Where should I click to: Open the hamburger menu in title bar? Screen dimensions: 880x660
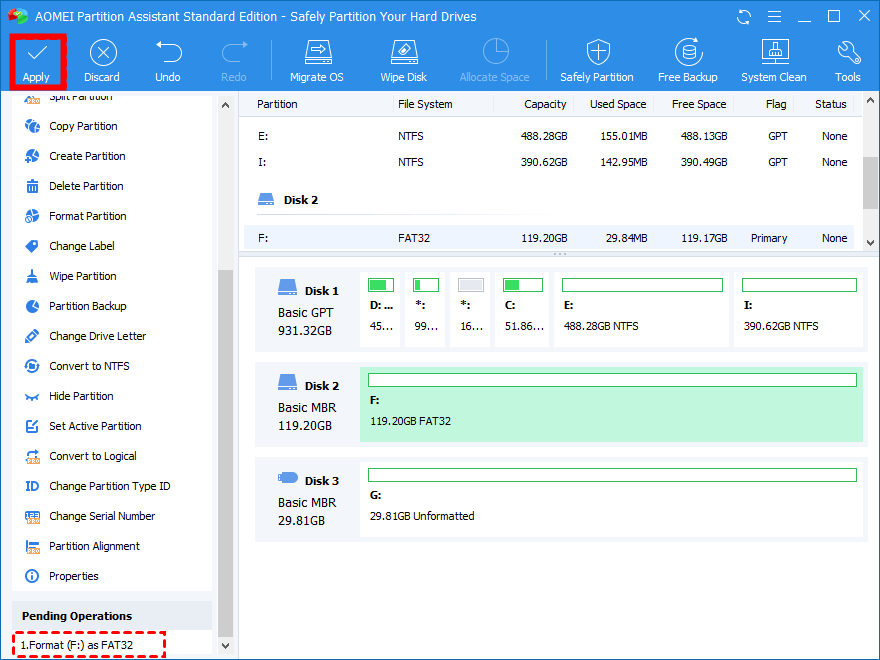(774, 17)
